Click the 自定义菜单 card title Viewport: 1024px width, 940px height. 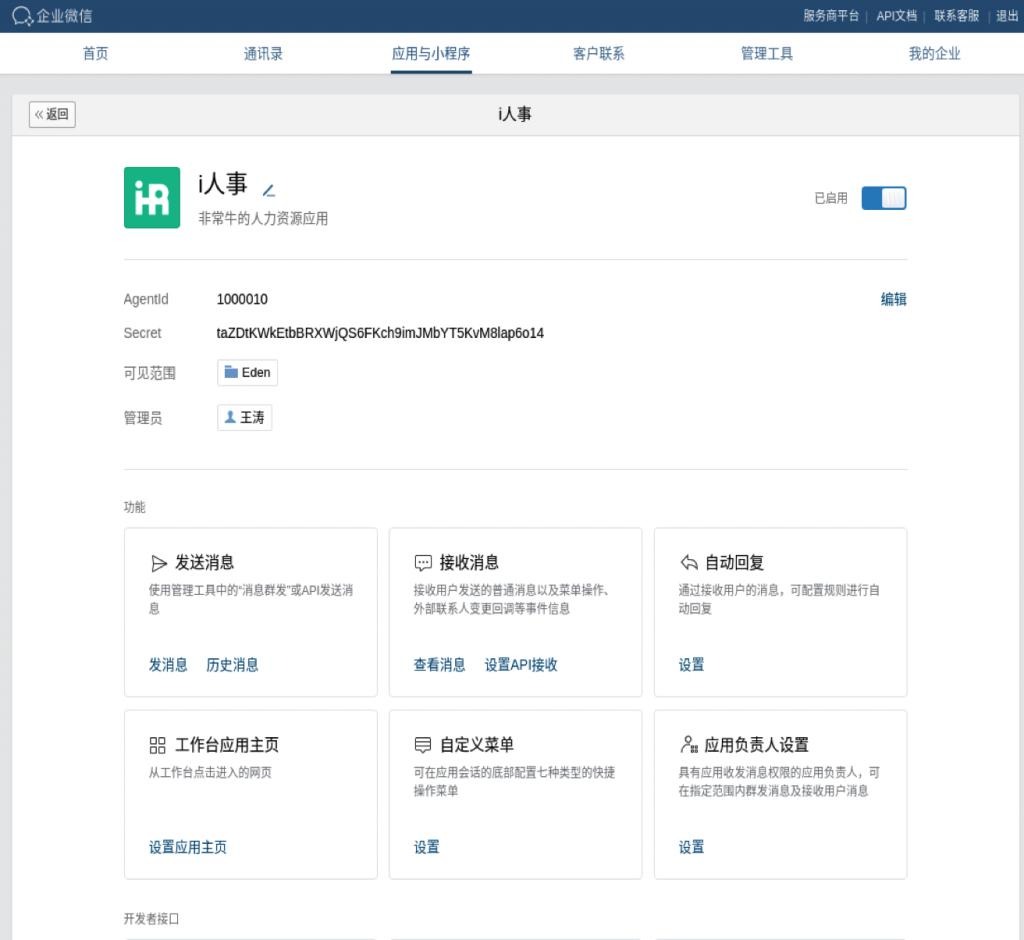pyautogui.click(x=477, y=745)
